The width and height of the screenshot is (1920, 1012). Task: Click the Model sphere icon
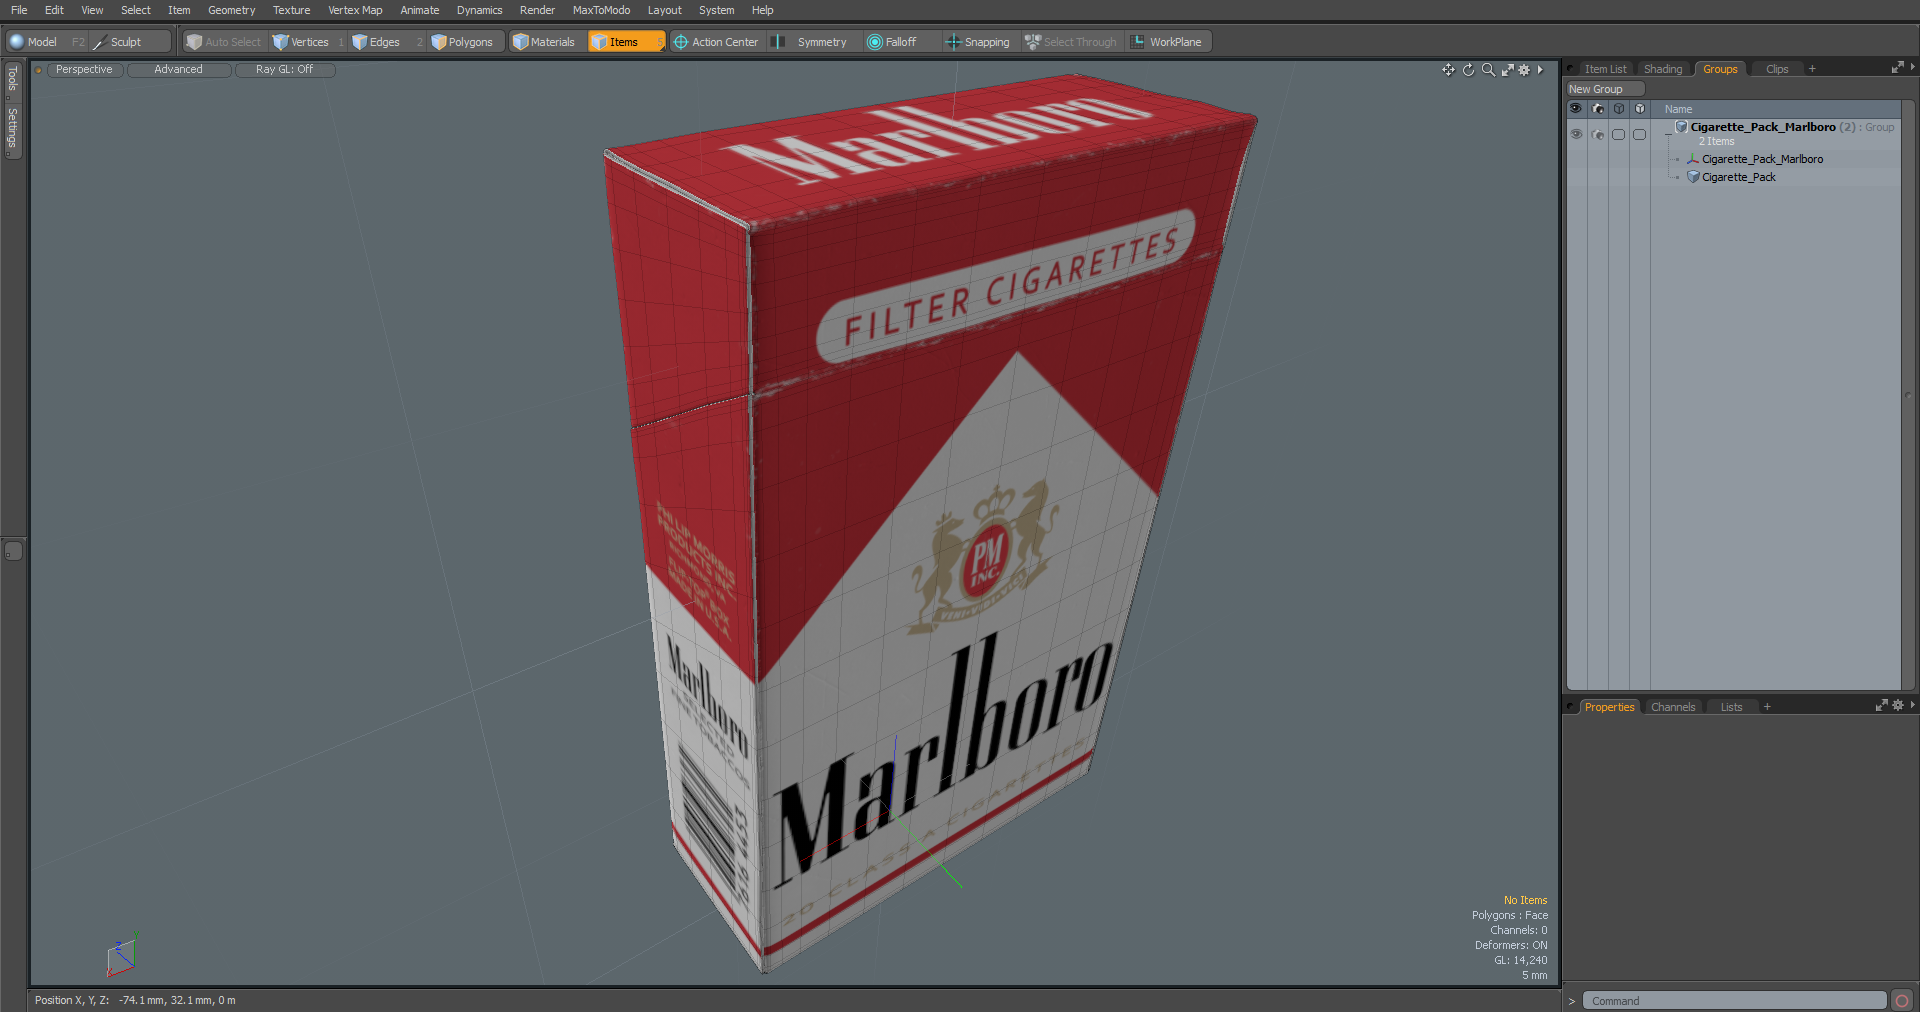(16, 42)
